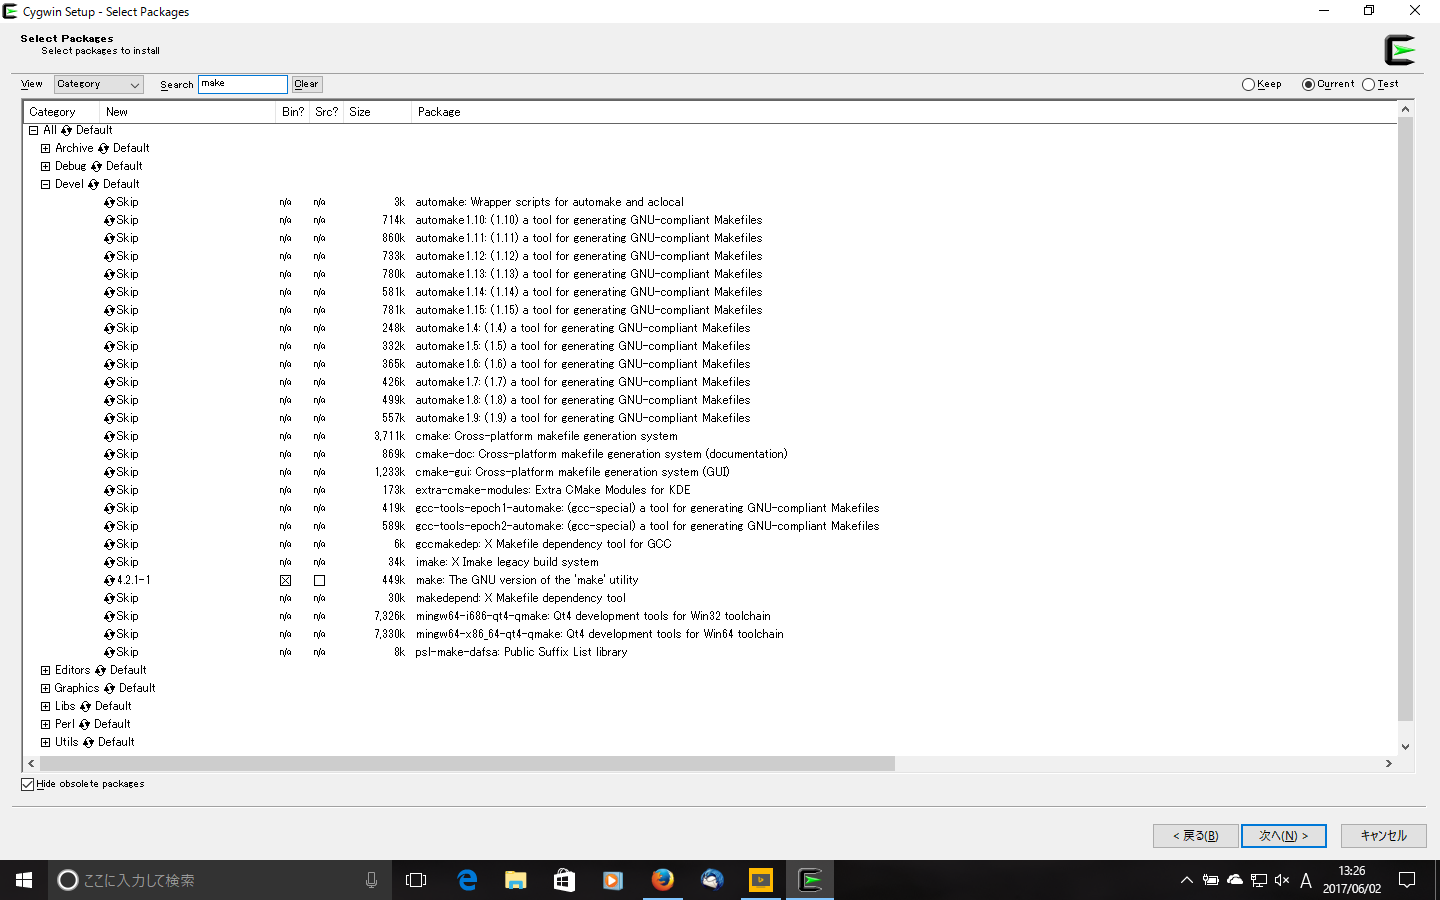Click the Bin? column header

(x=292, y=112)
